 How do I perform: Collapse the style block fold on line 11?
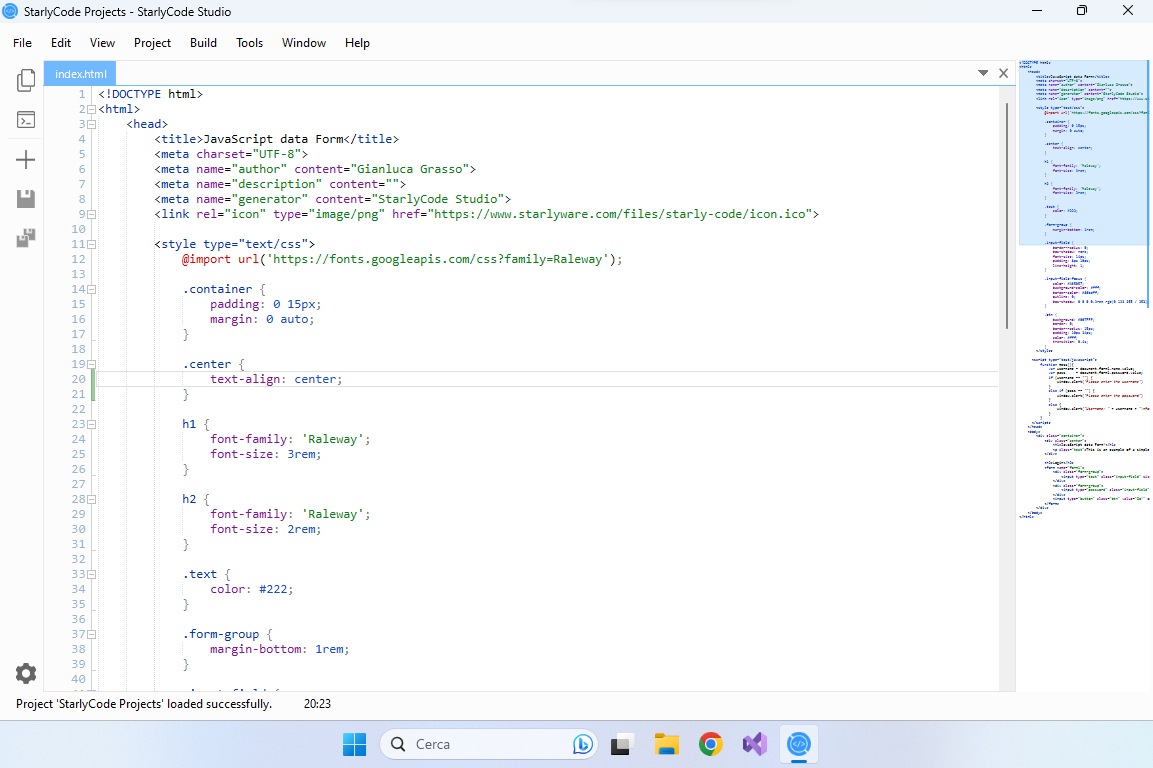click(x=92, y=244)
